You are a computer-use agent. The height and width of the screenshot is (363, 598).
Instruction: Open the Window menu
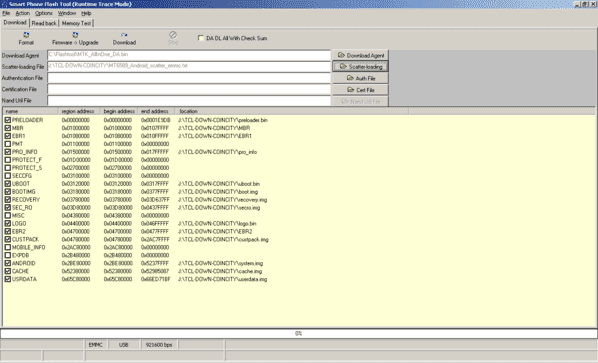tap(67, 13)
